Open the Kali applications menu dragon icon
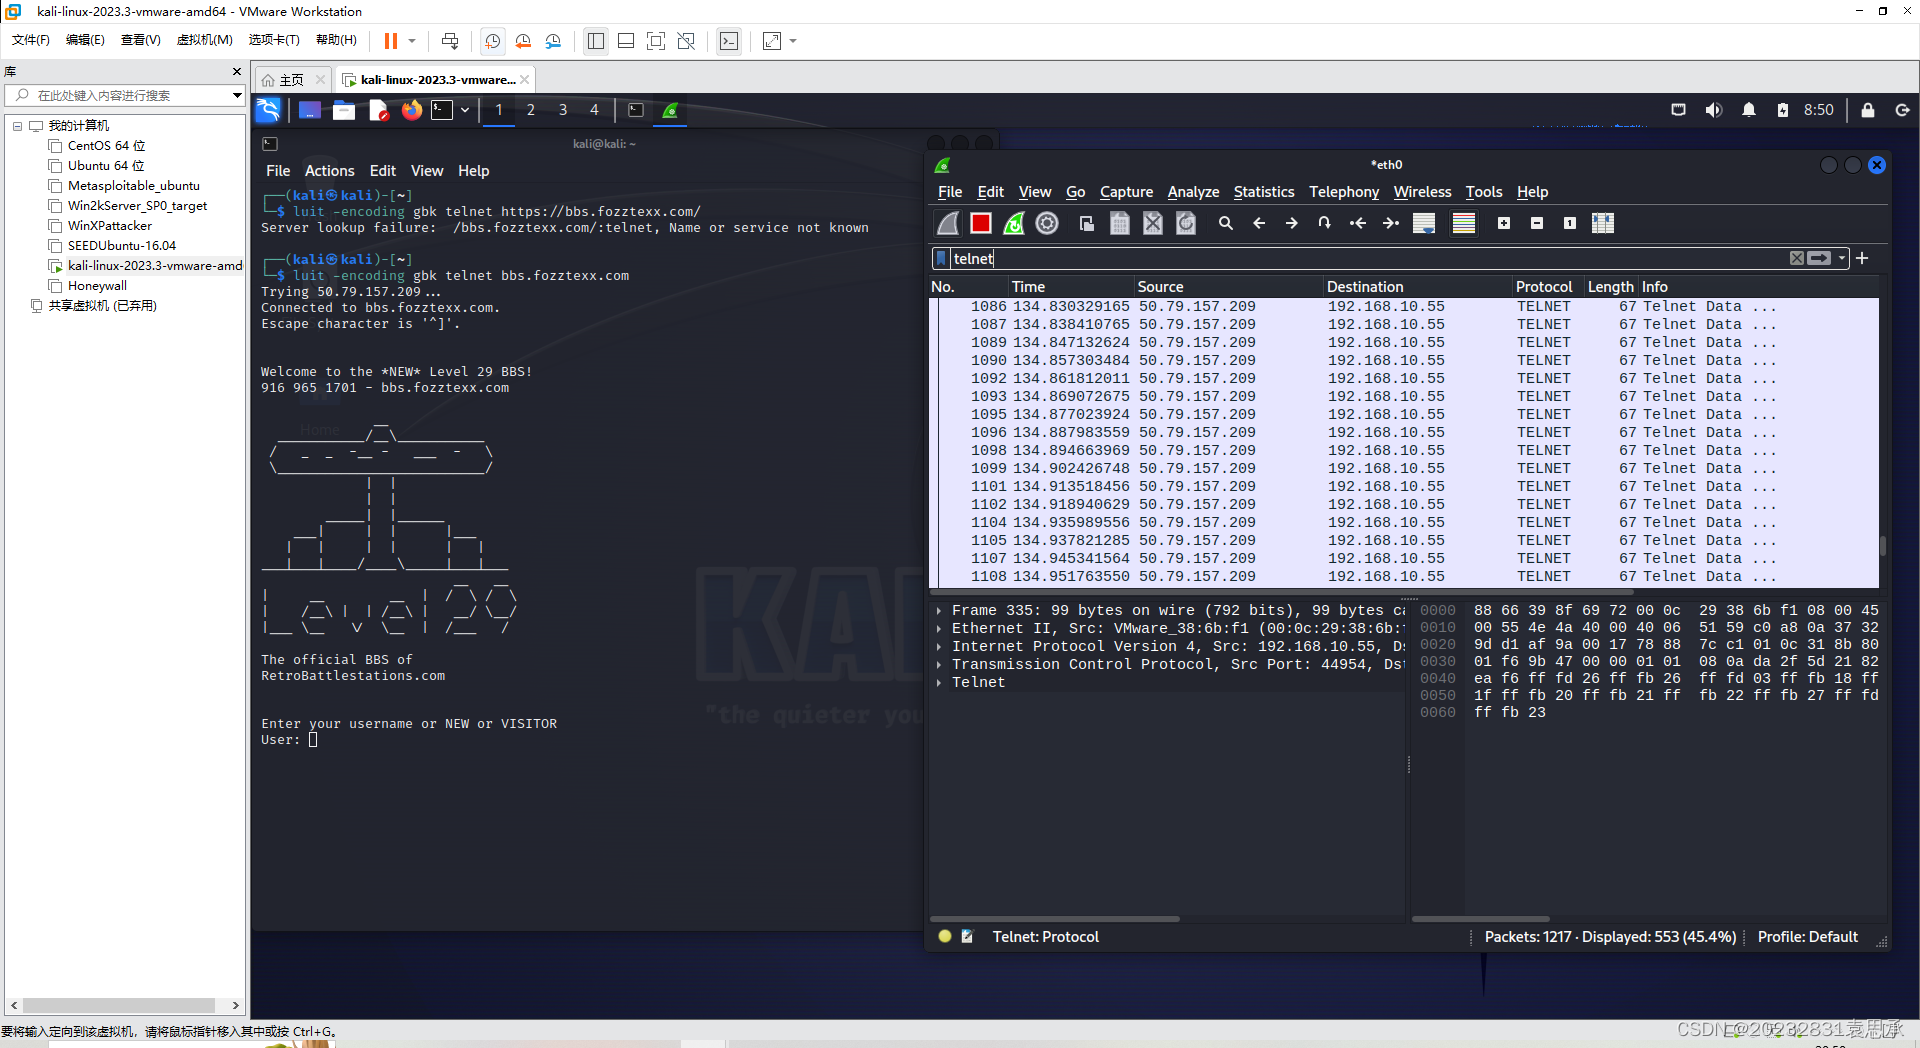1920x1048 pixels. click(x=268, y=110)
